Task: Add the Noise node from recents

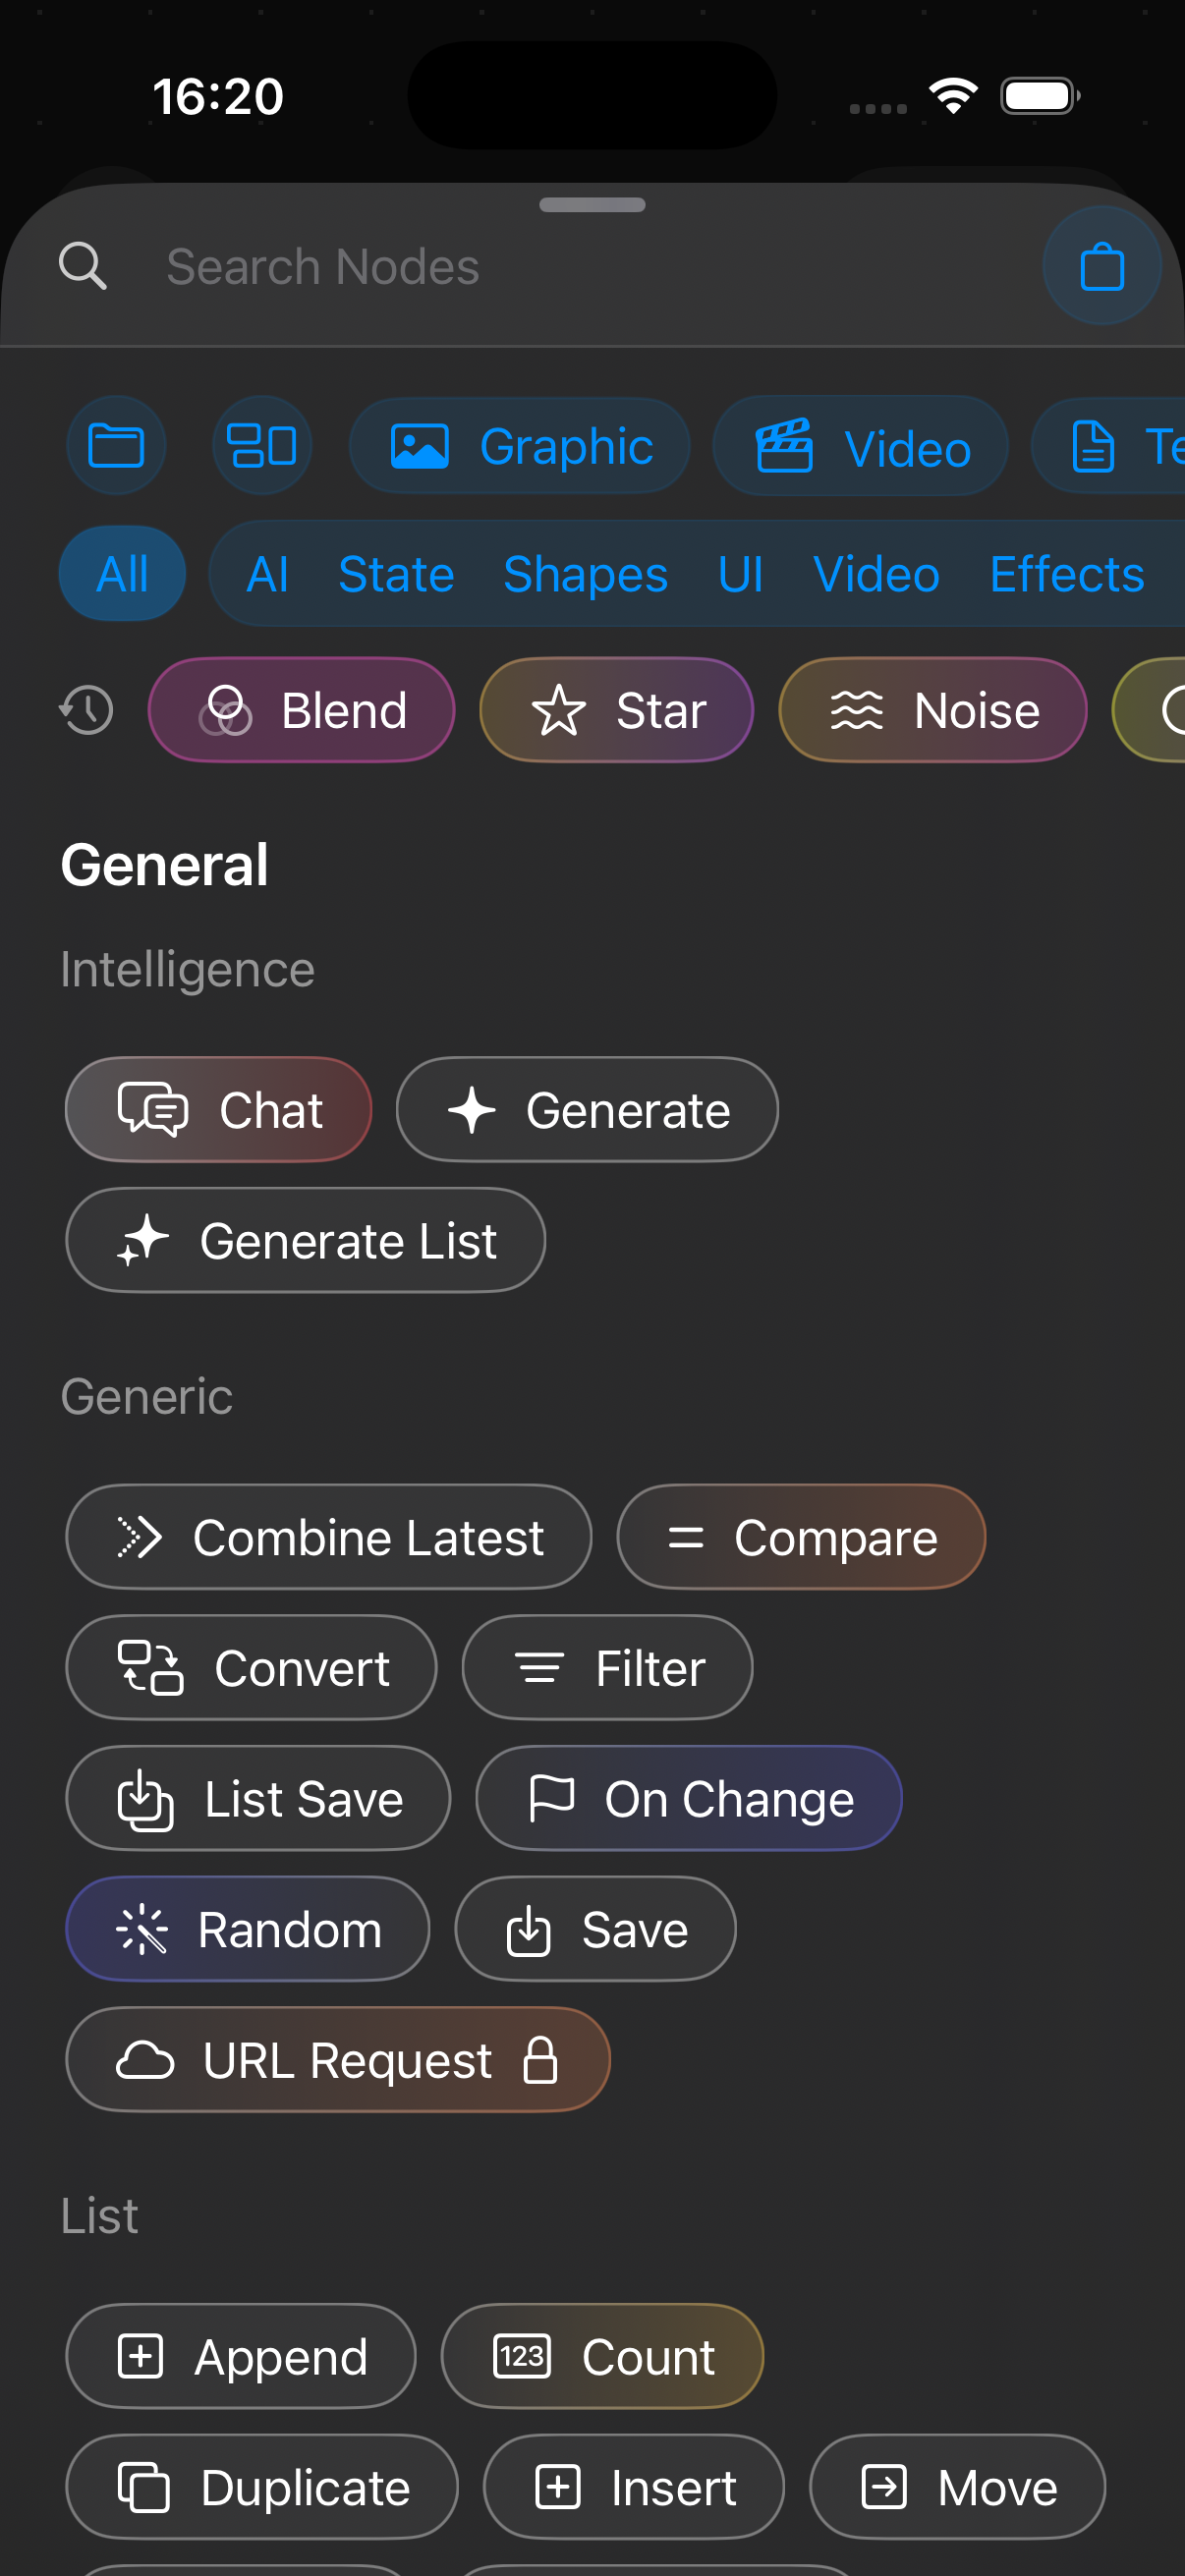Action: click(x=932, y=710)
